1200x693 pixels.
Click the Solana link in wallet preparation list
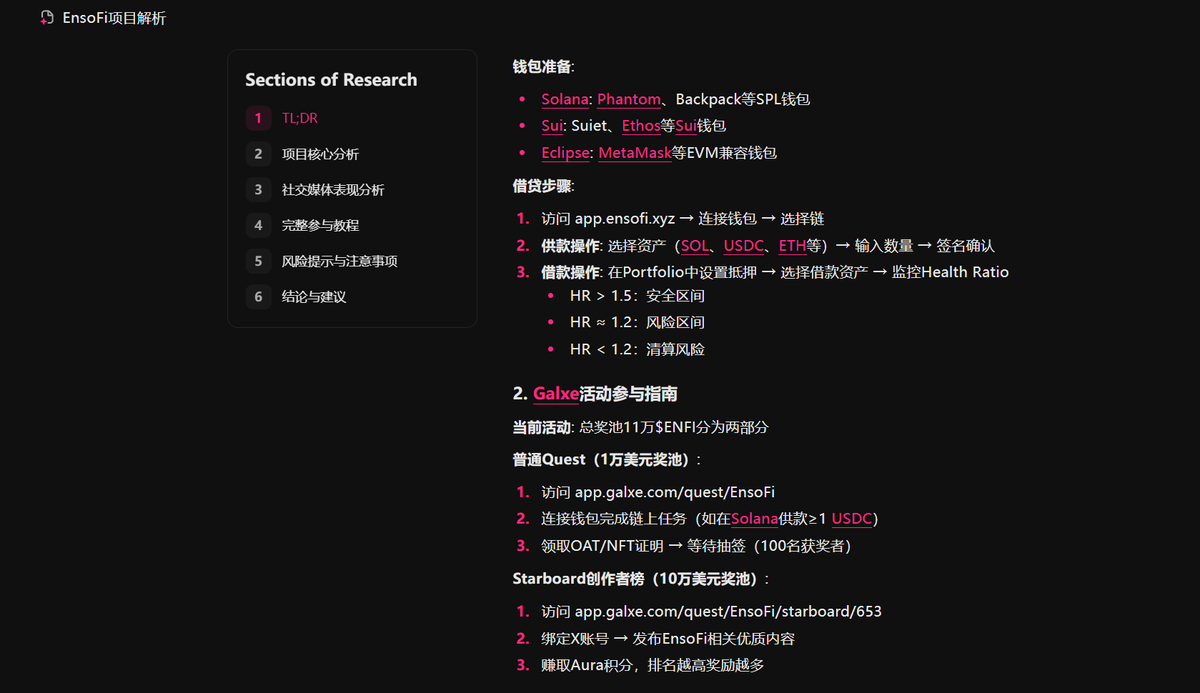click(x=565, y=99)
